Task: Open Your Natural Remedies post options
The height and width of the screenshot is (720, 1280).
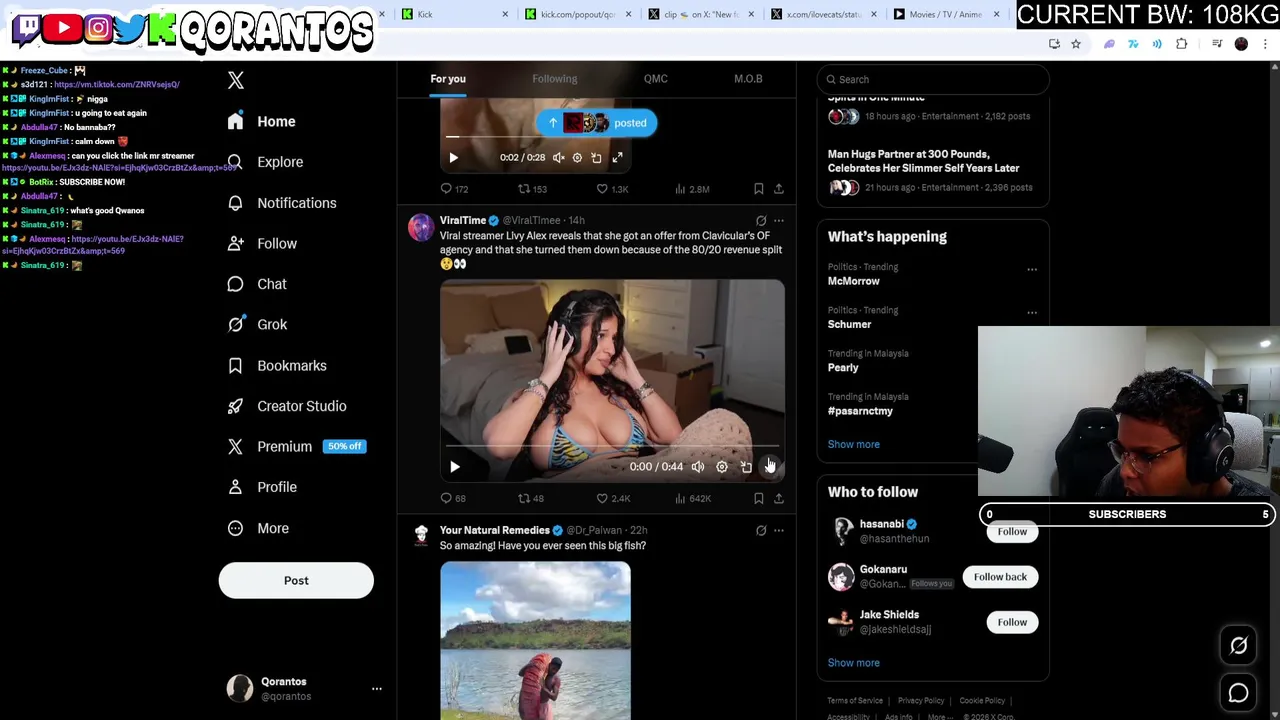Action: tap(779, 531)
